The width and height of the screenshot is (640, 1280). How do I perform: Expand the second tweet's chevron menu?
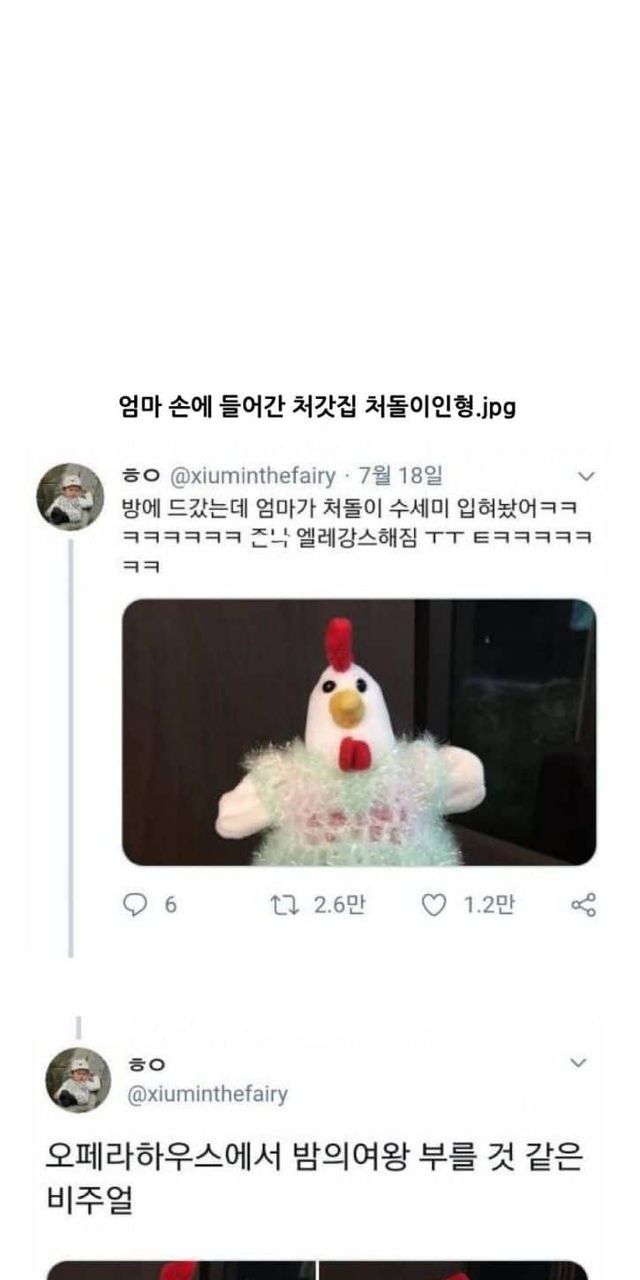[x=578, y=1062]
